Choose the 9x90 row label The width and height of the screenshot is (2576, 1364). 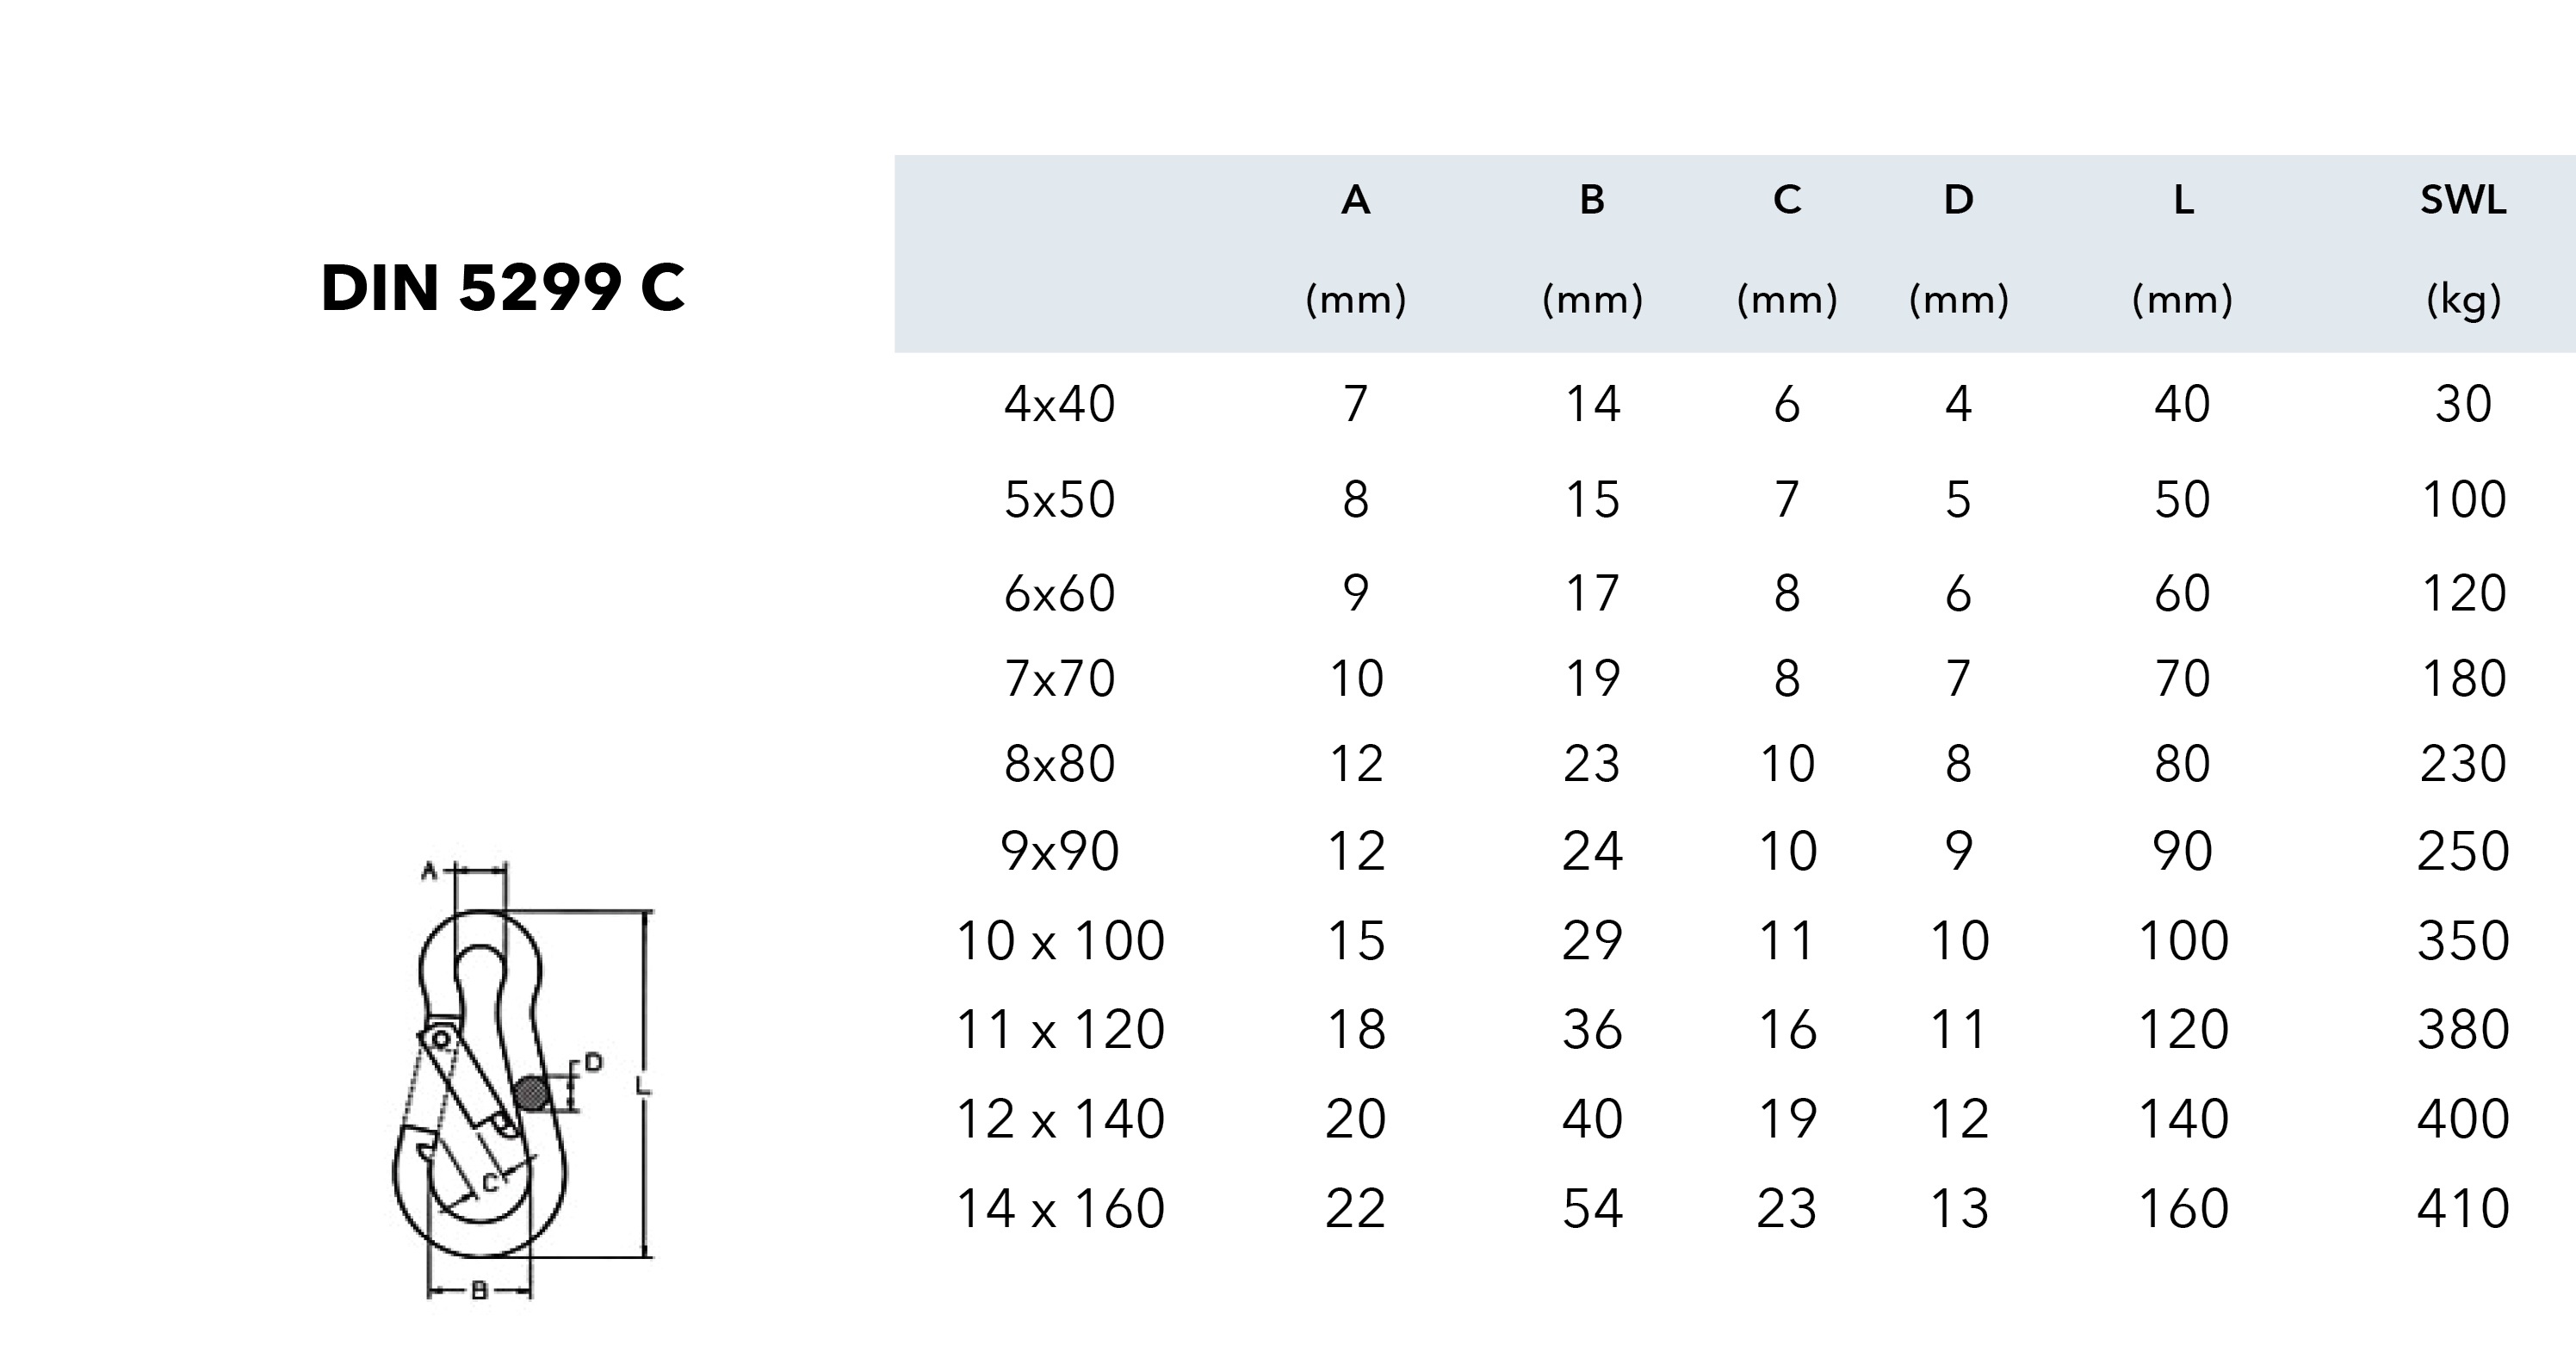(x=1060, y=852)
